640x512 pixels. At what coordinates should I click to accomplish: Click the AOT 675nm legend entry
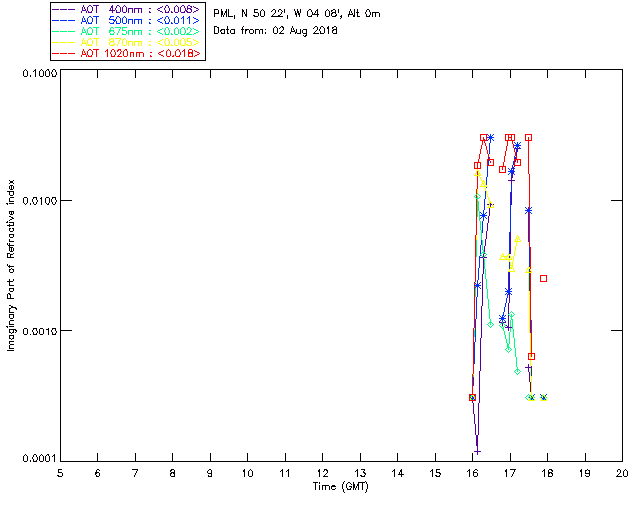coord(127,31)
